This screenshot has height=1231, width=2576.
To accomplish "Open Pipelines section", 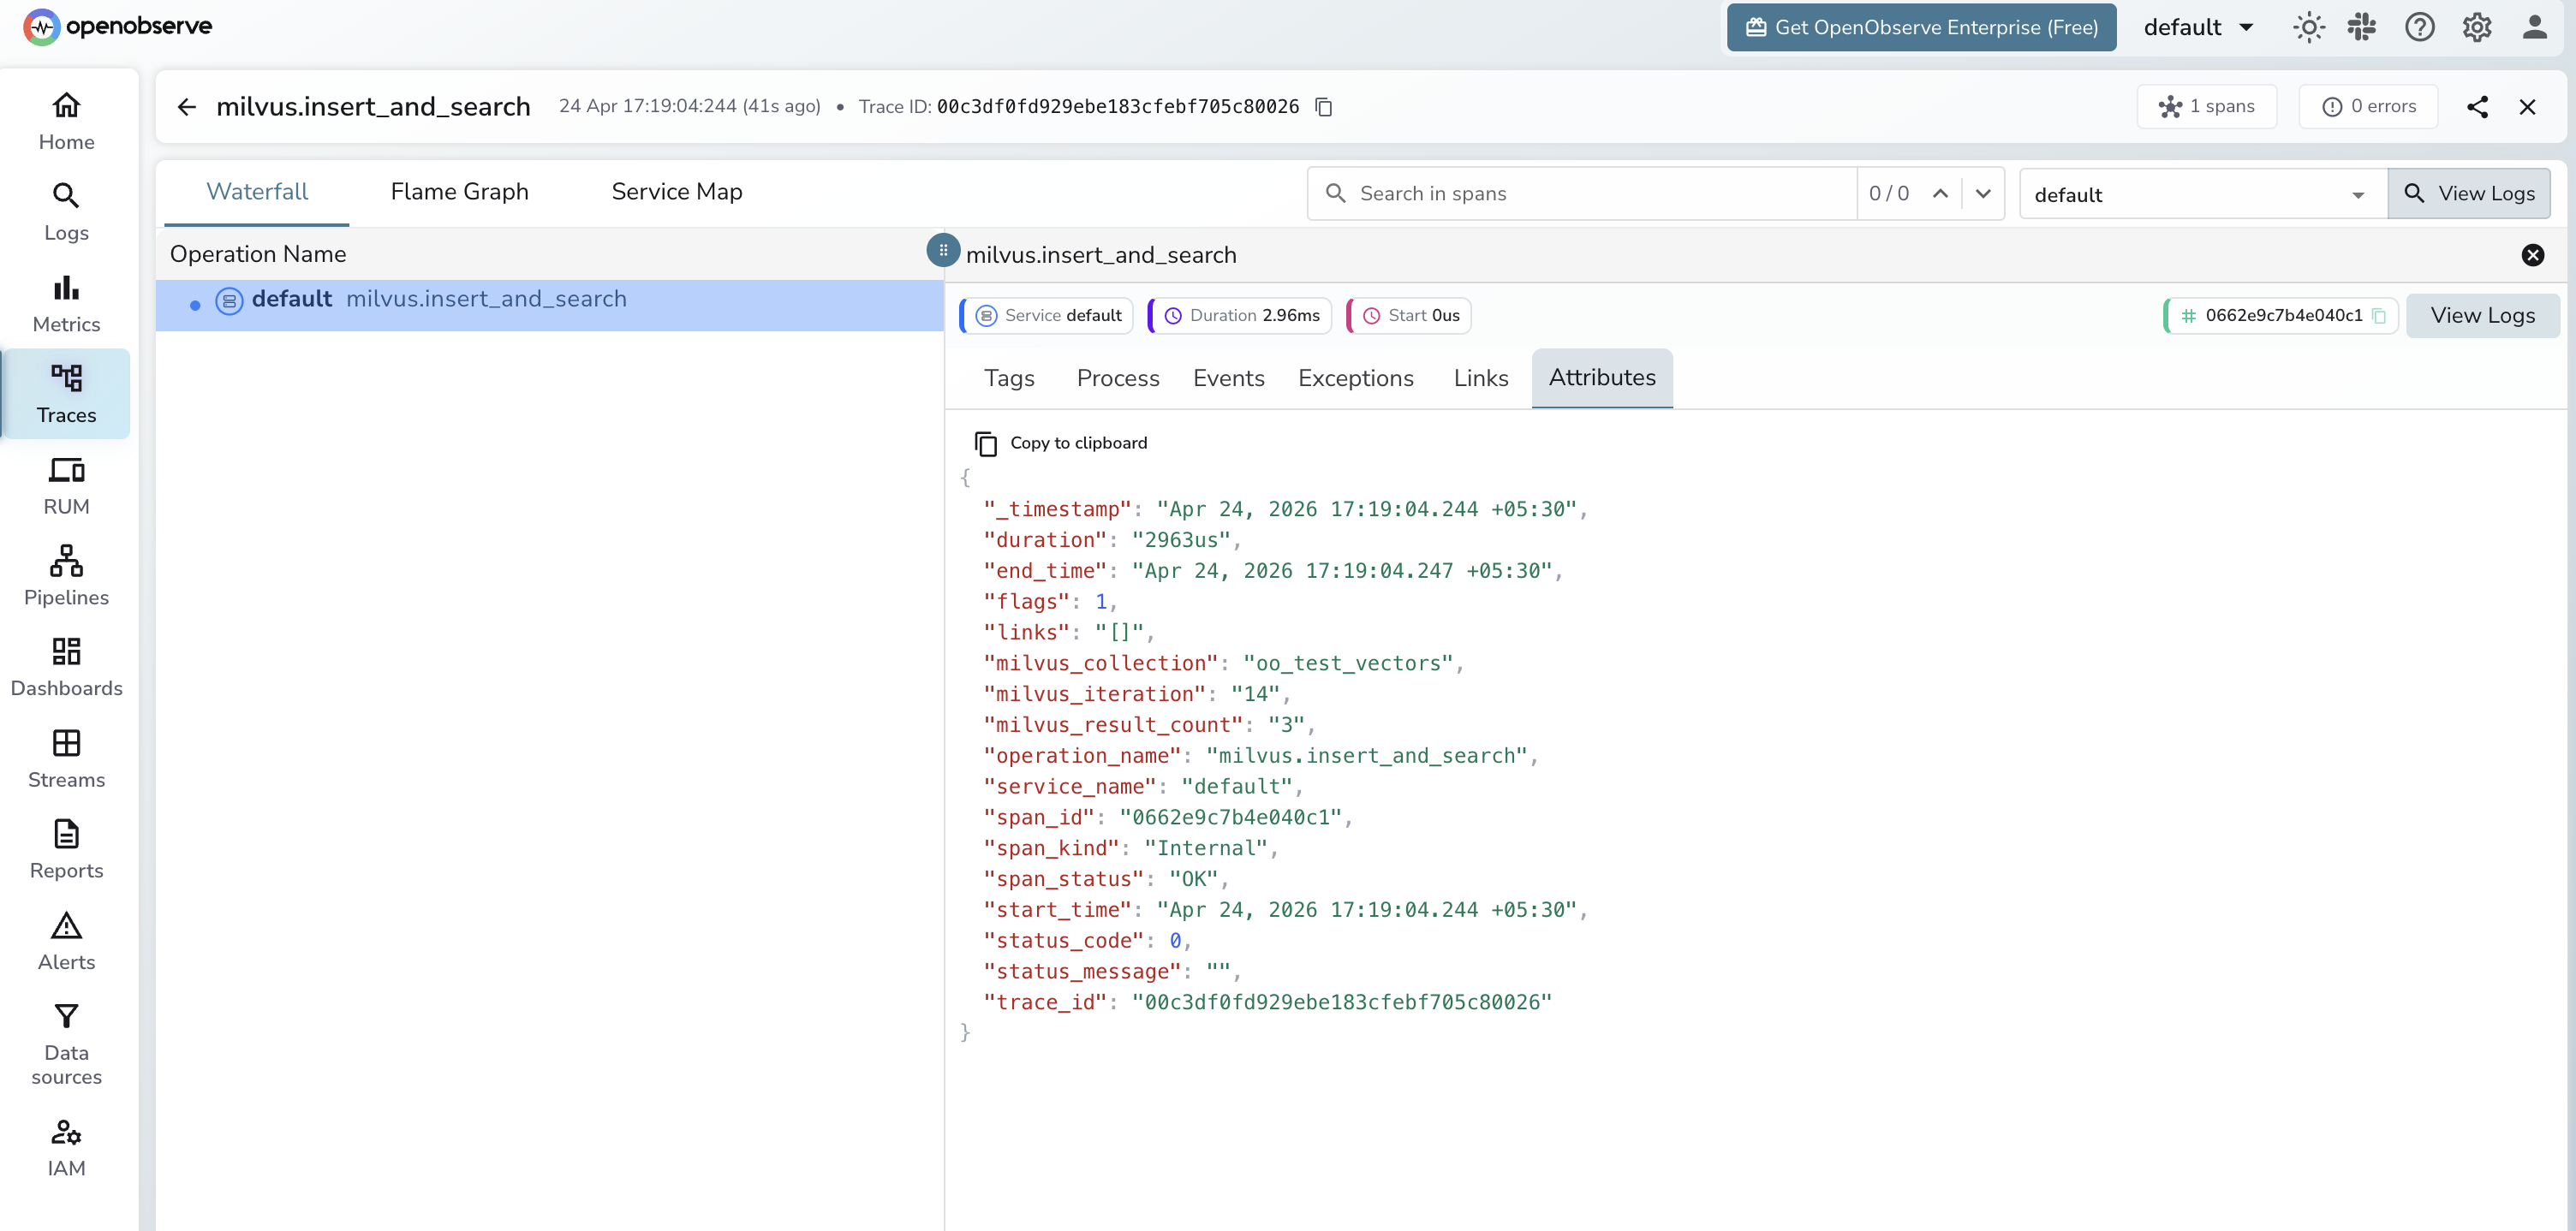I will point(66,576).
